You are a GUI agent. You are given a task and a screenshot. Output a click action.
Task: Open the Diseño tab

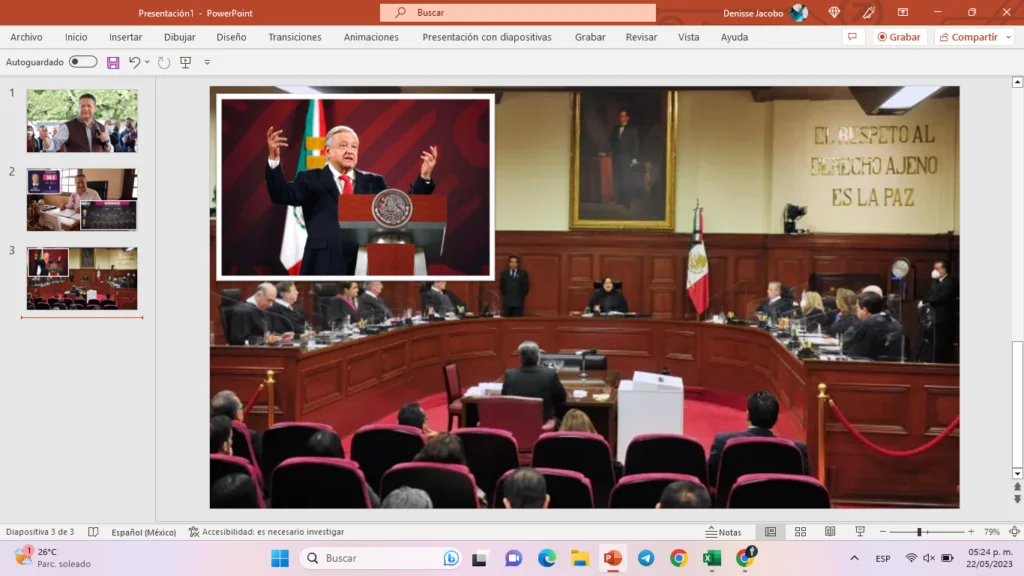click(231, 37)
